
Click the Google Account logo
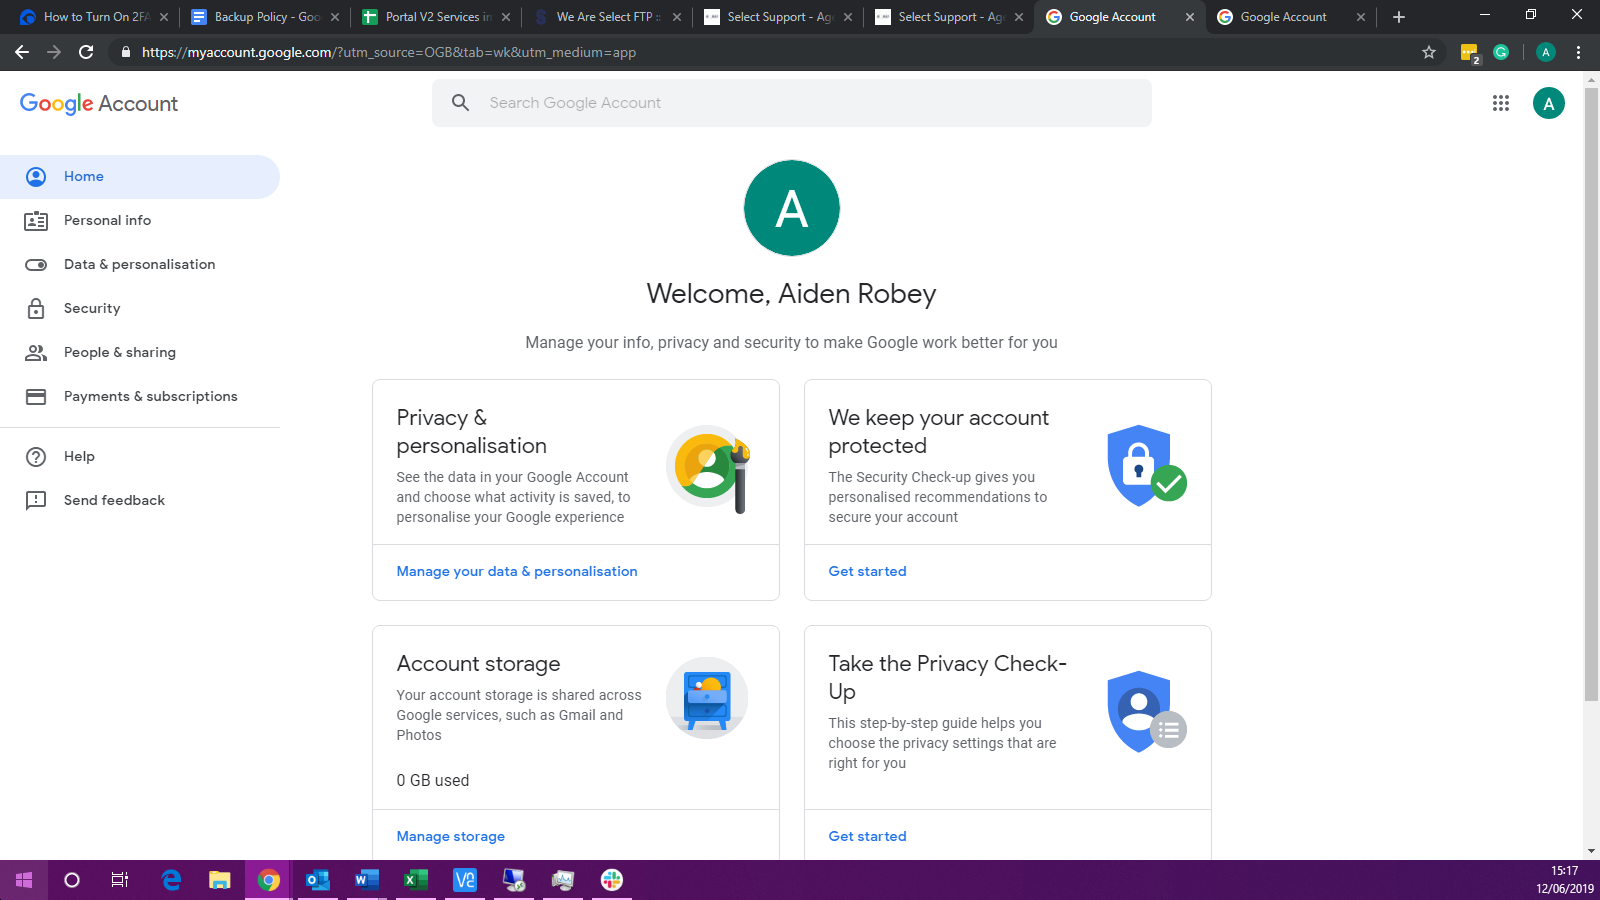point(99,104)
